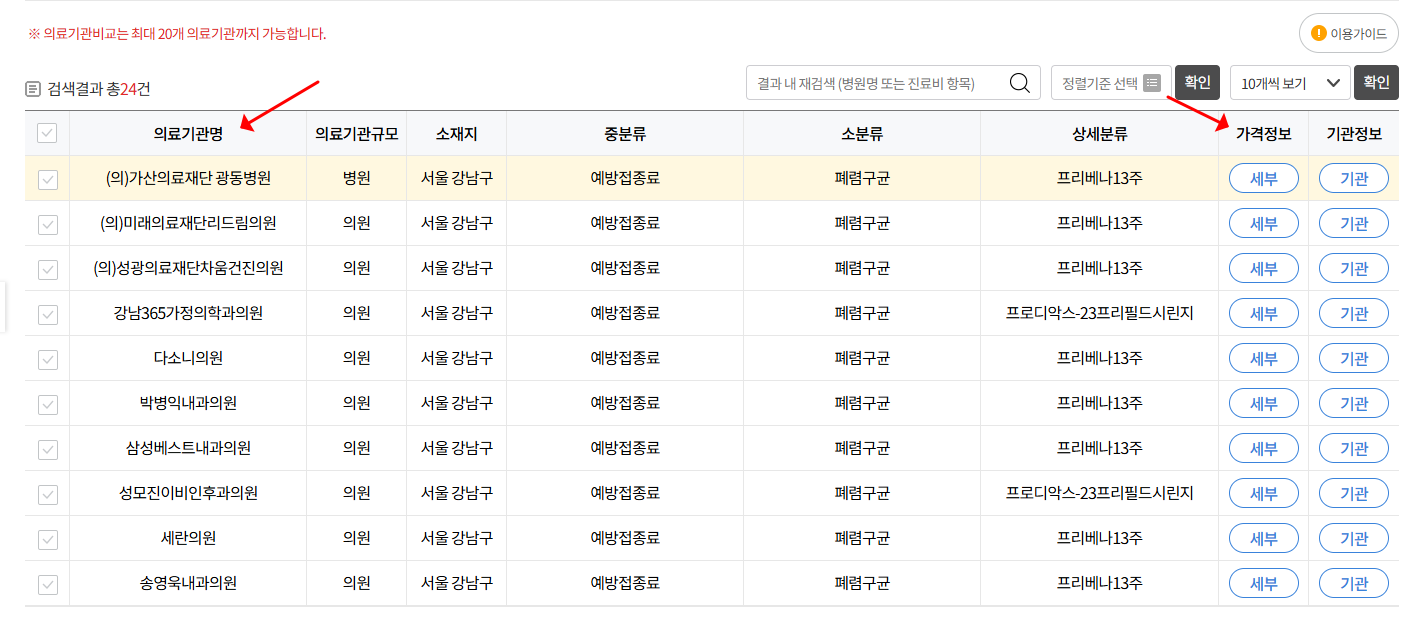Click the list icon in 정렬기준 선택
Screen dimensions: 1415x621
pos(1152,83)
